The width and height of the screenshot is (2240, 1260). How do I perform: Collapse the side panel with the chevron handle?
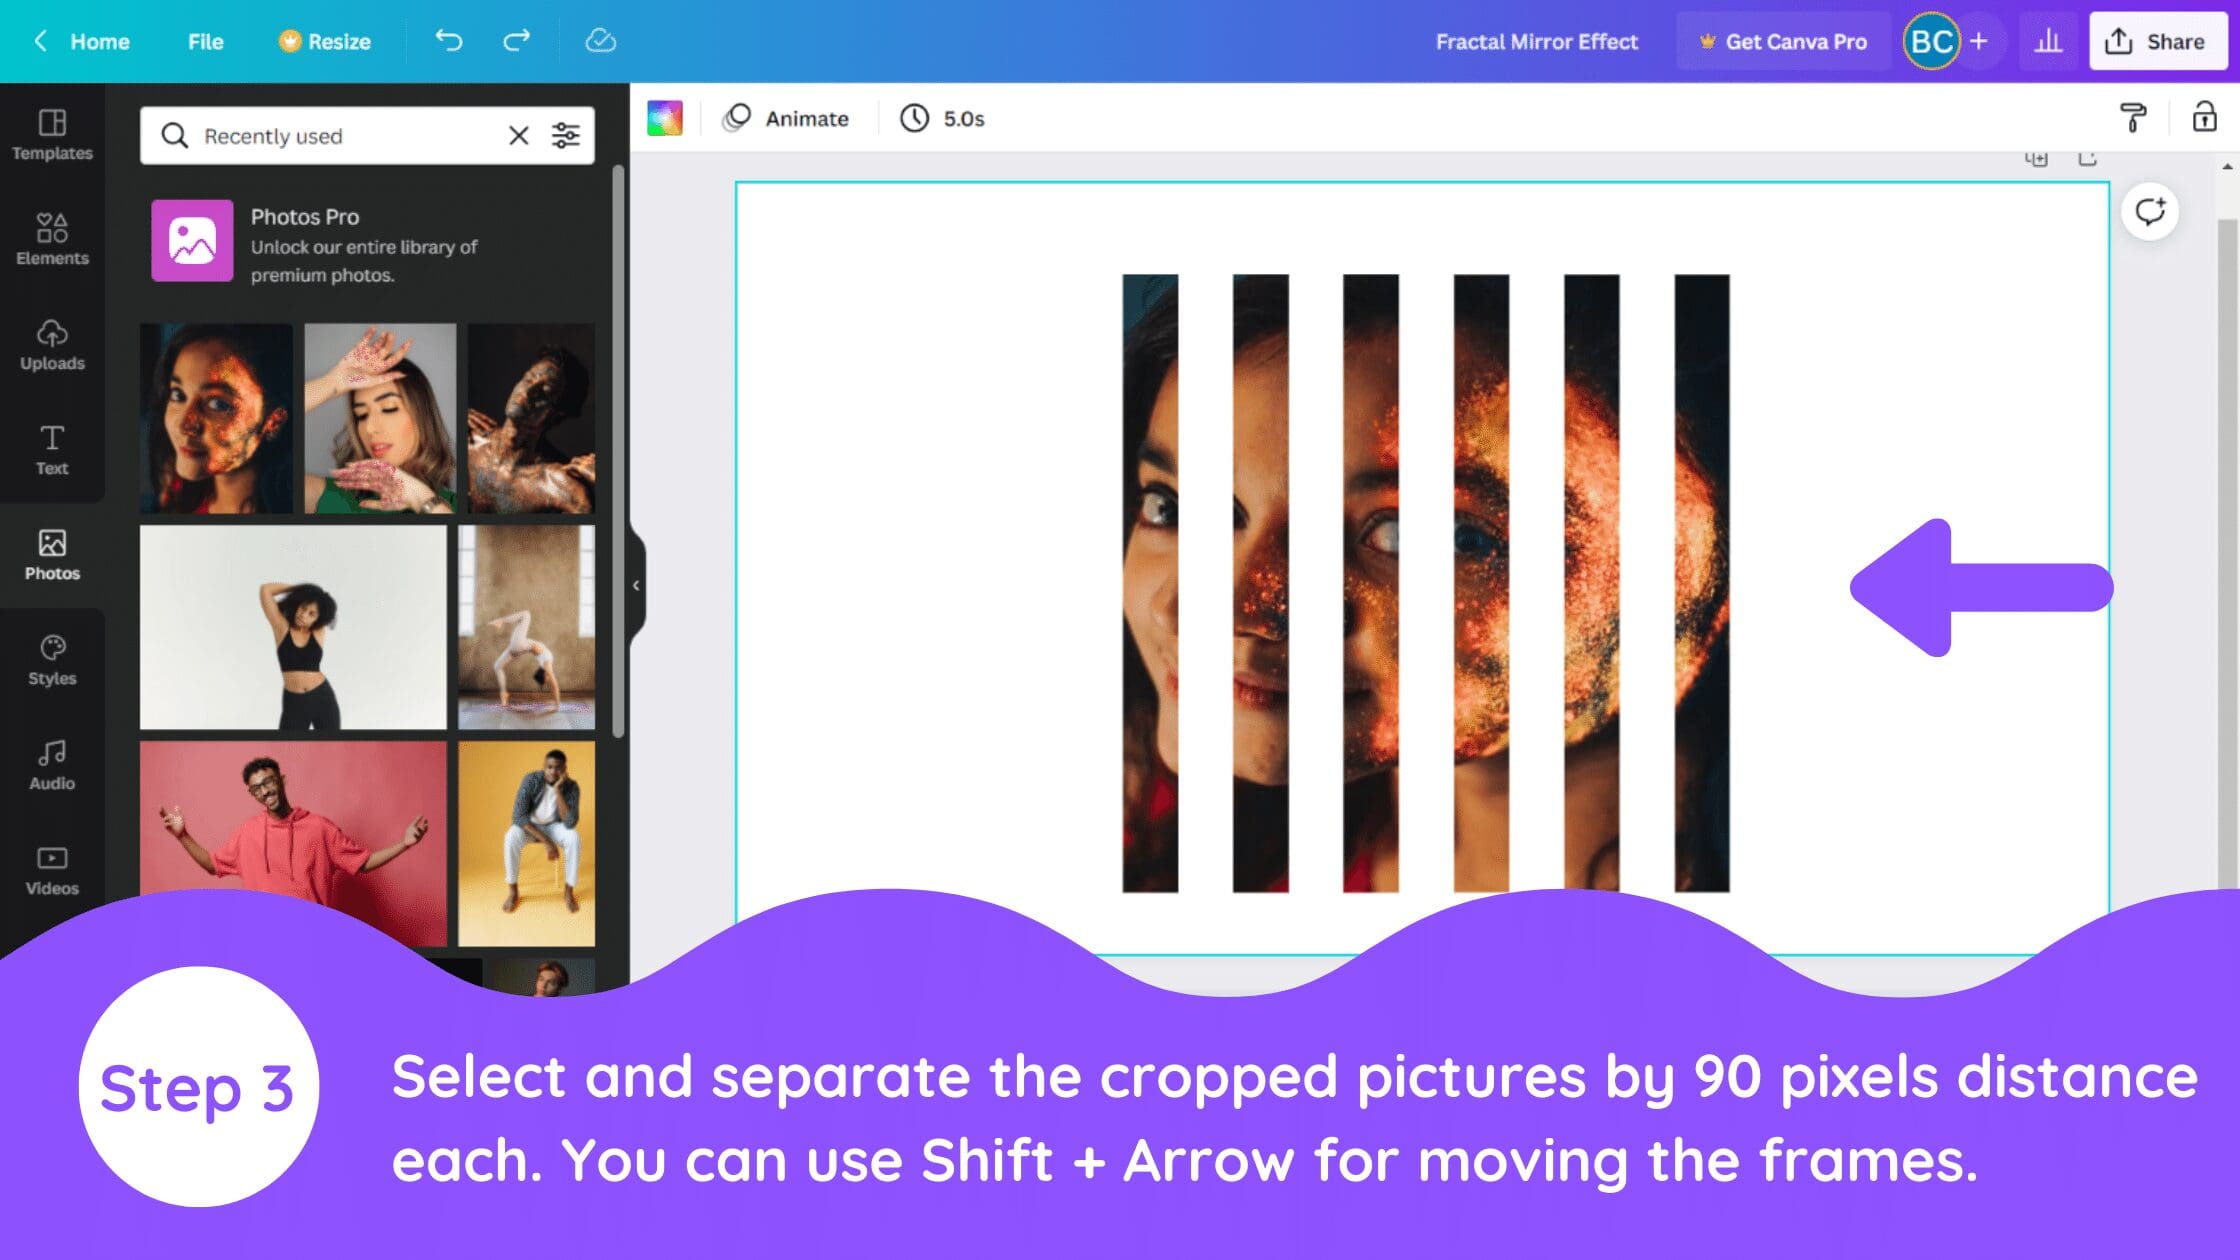point(636,585)
